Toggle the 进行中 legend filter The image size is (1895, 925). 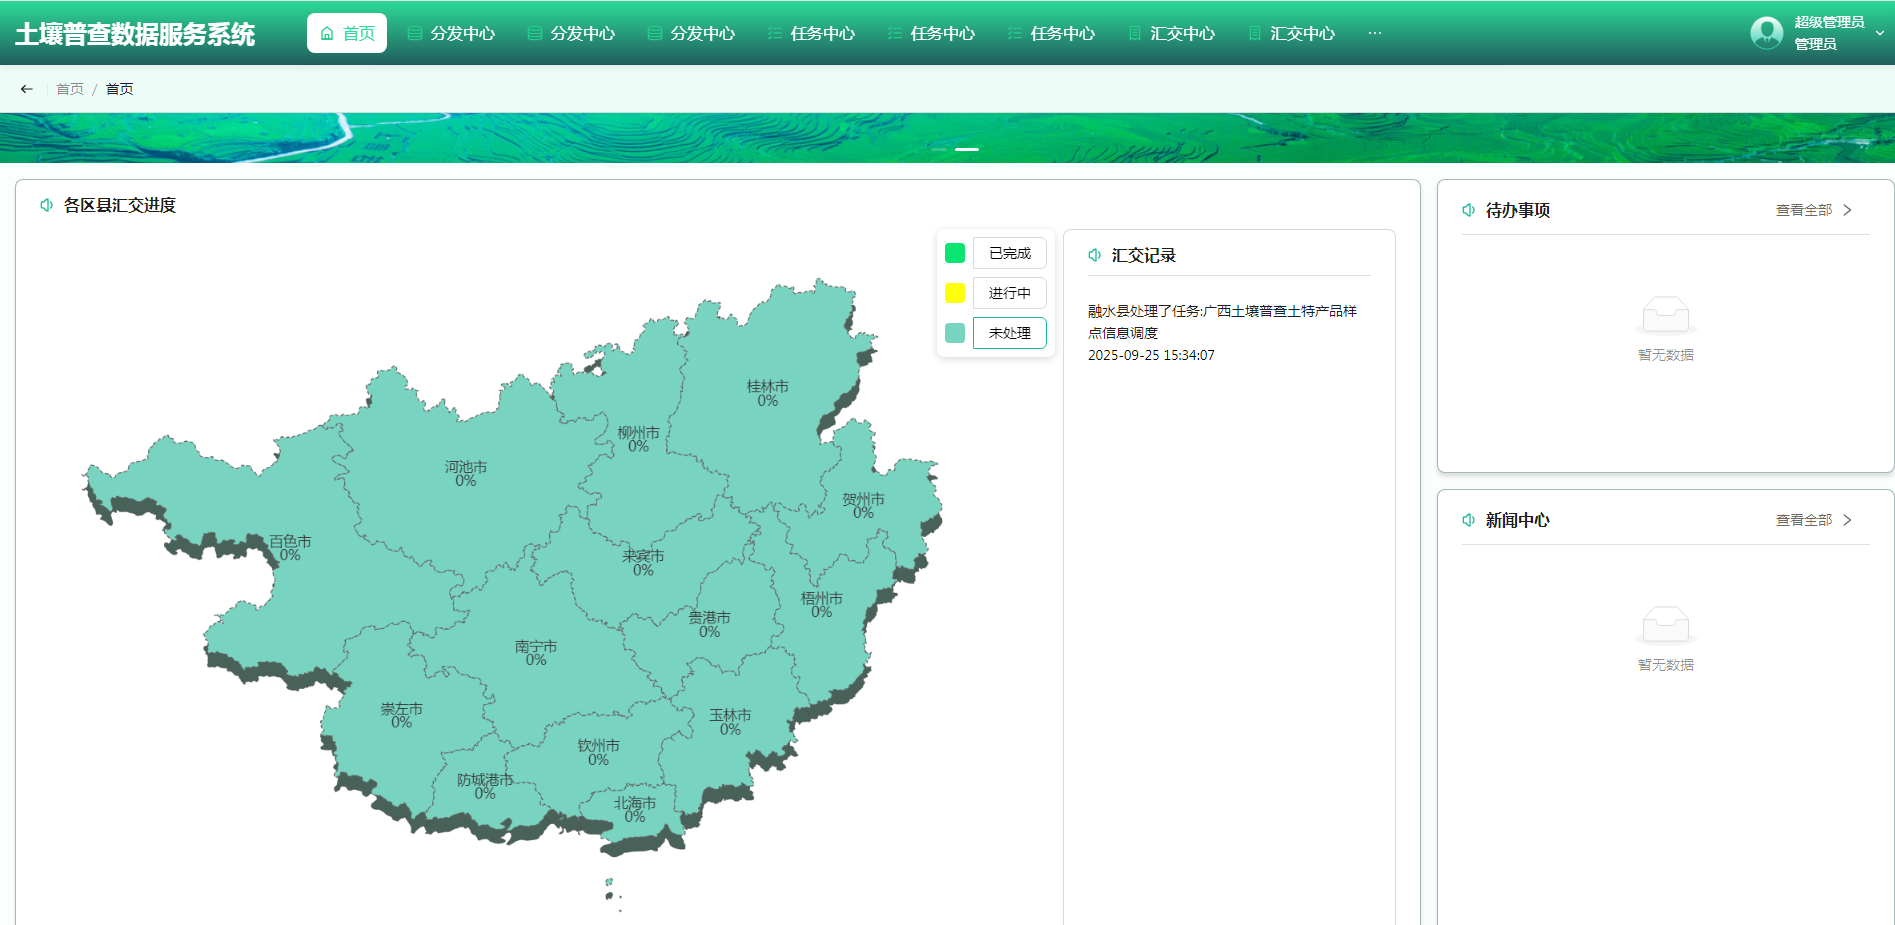click(x=1009, y=293)
